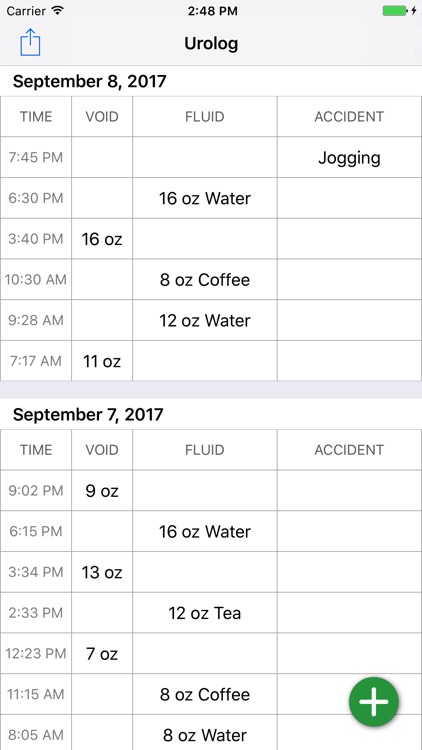The height and width of the screenshot is (750, 422).
Task: Open the 8 oz Coffee entry at 10:30 AM
Action: pyautogui.click(x=205, y=279)
